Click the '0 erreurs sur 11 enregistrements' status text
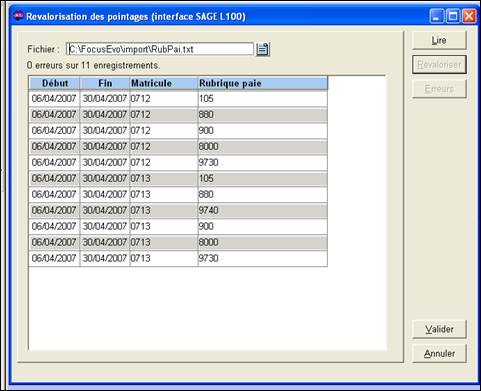 [93, 65]
